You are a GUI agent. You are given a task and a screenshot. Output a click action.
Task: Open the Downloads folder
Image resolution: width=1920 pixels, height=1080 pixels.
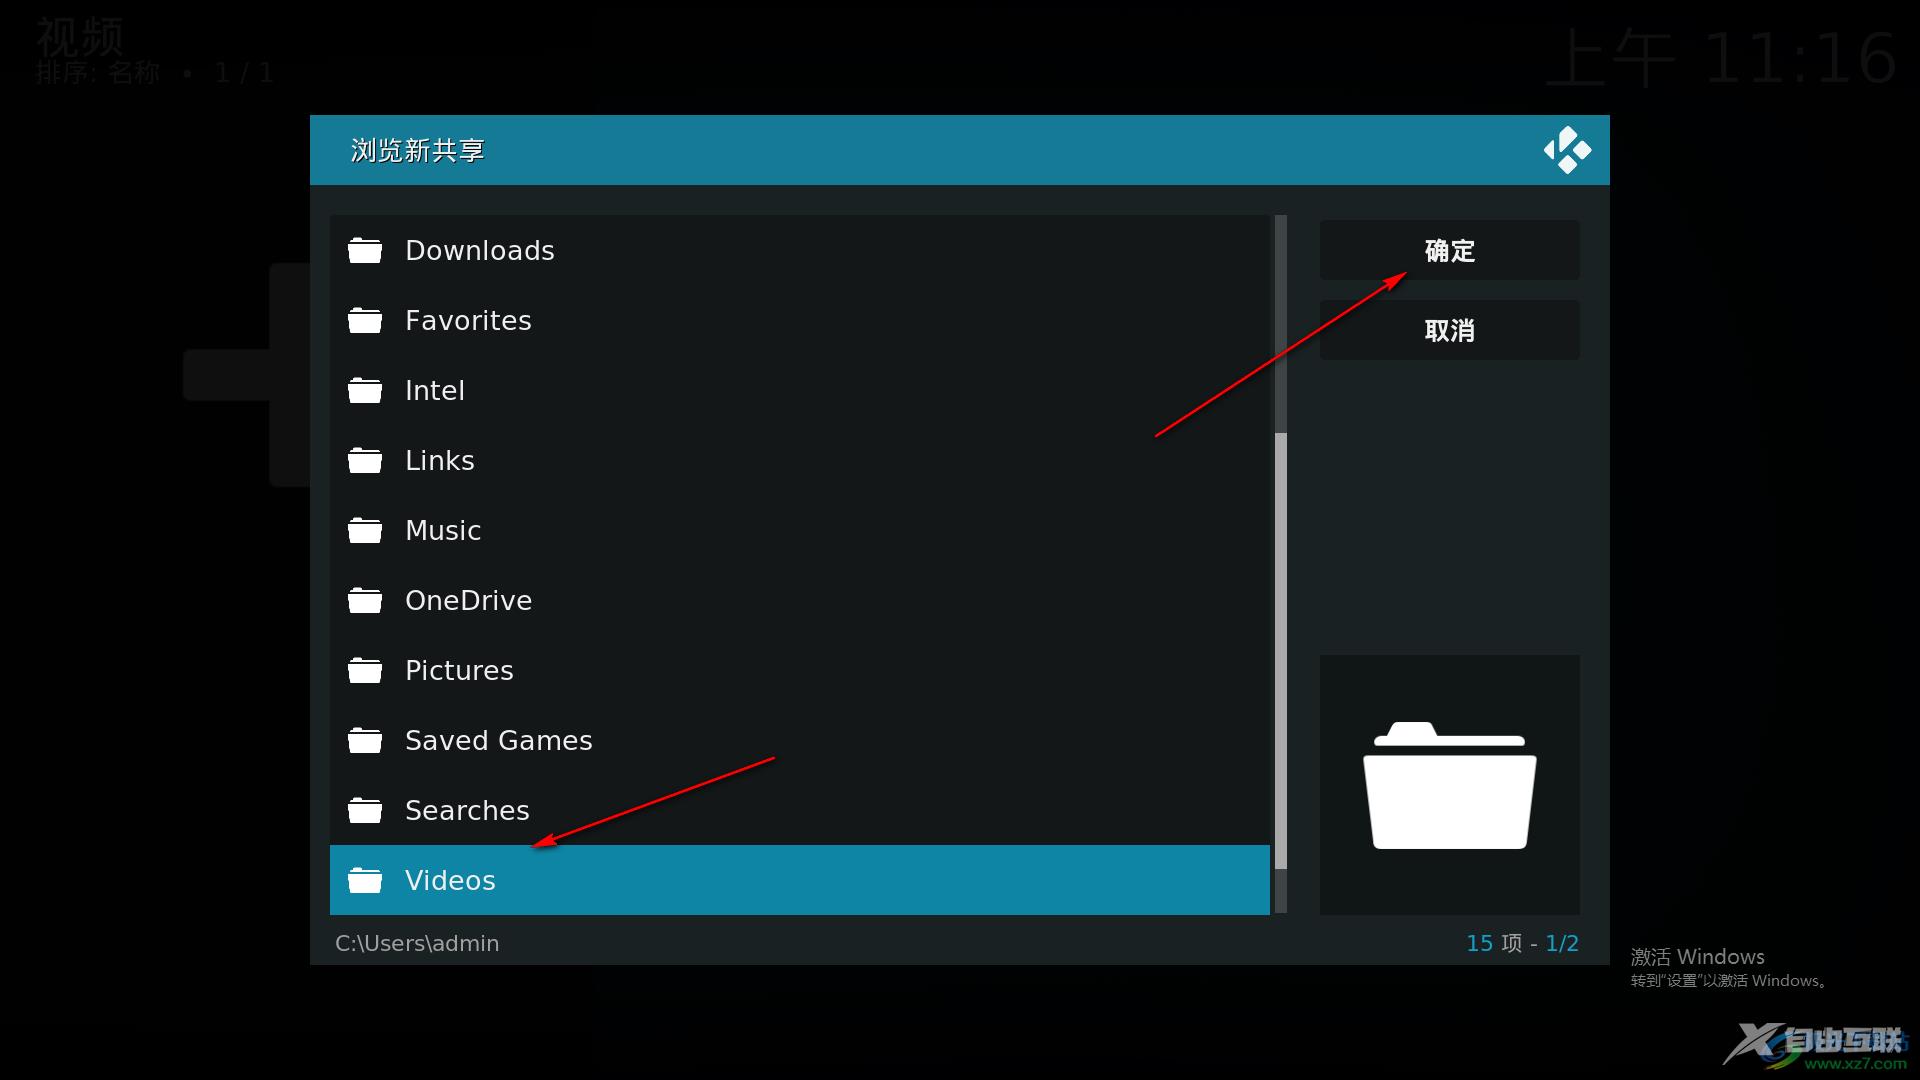coord(479,249)
